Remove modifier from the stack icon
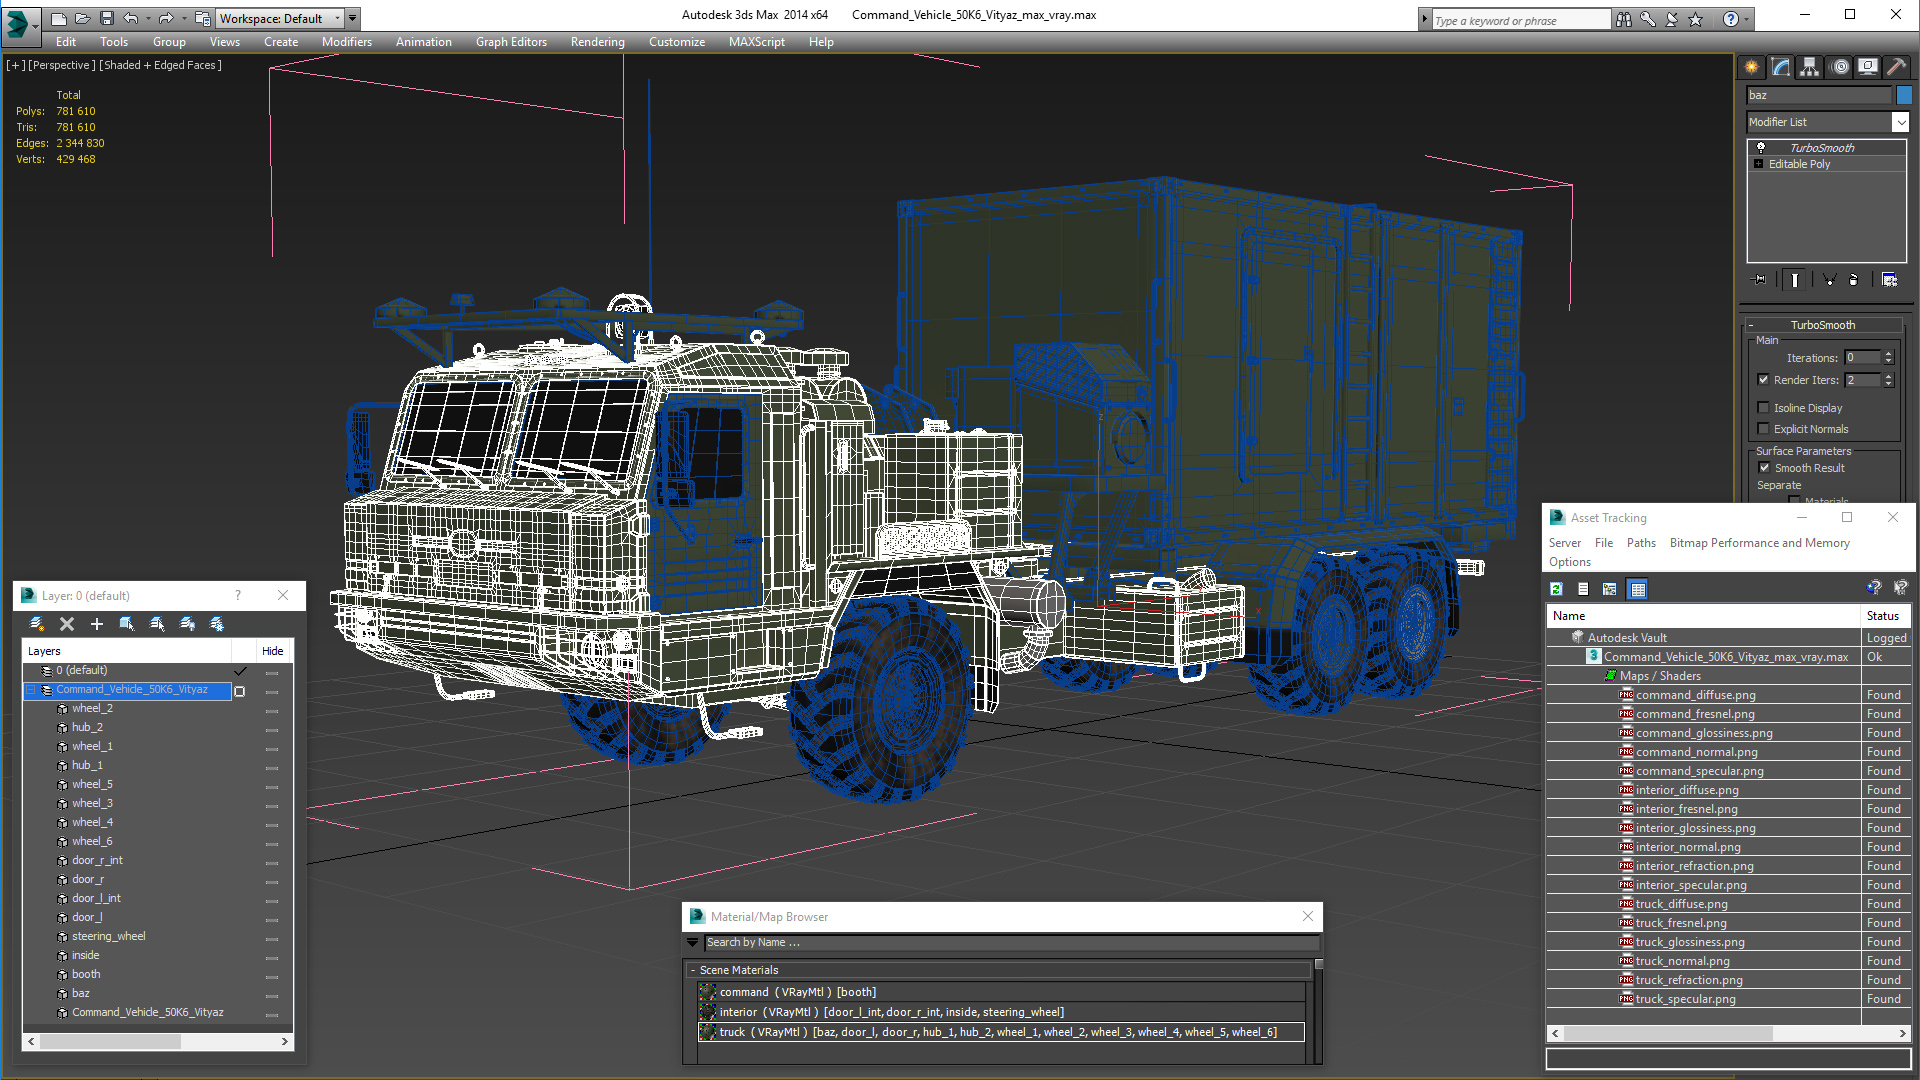This screenshot has height=1080, width=1920. click(x=1854, y=280)
